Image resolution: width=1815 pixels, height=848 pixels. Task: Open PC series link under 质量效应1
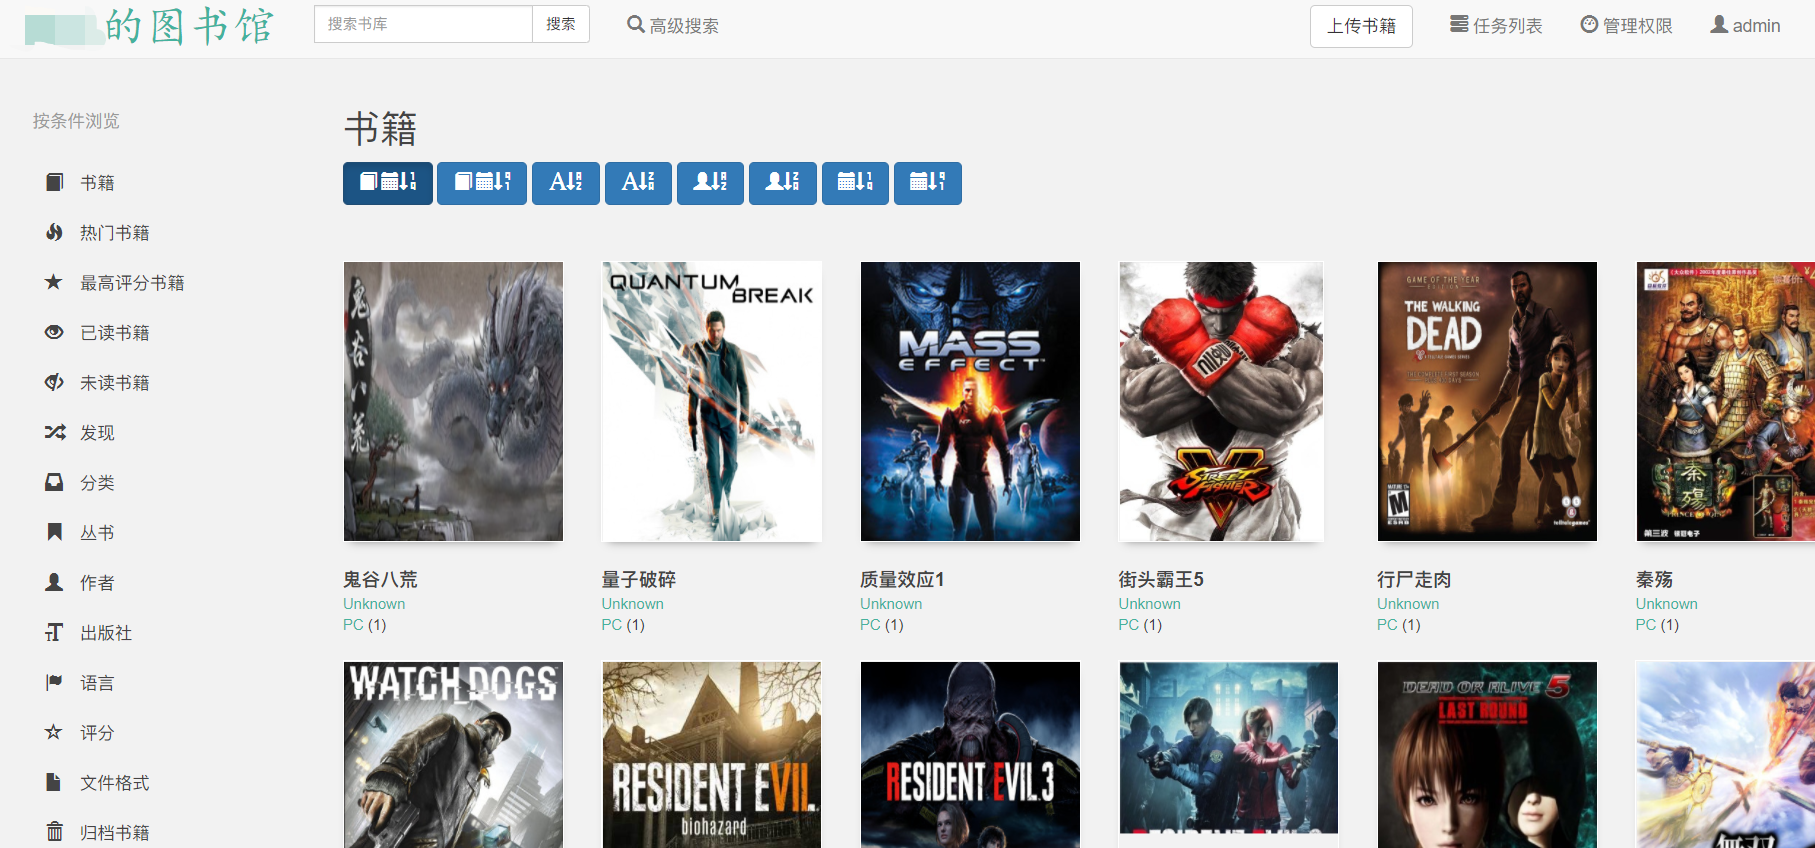click(x=870, y=625)
